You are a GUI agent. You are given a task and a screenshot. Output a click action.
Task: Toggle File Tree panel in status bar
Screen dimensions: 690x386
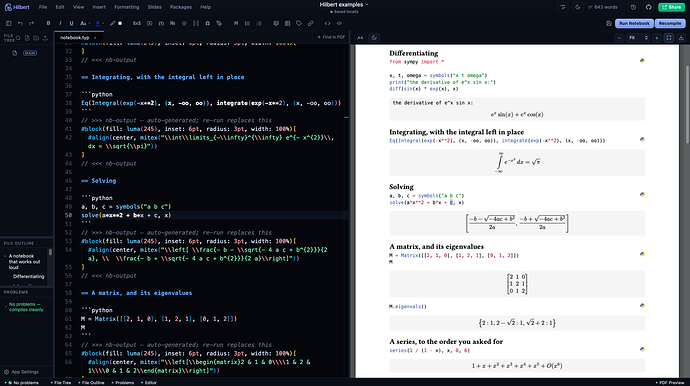pyautogui.click(x=61, y=382)
